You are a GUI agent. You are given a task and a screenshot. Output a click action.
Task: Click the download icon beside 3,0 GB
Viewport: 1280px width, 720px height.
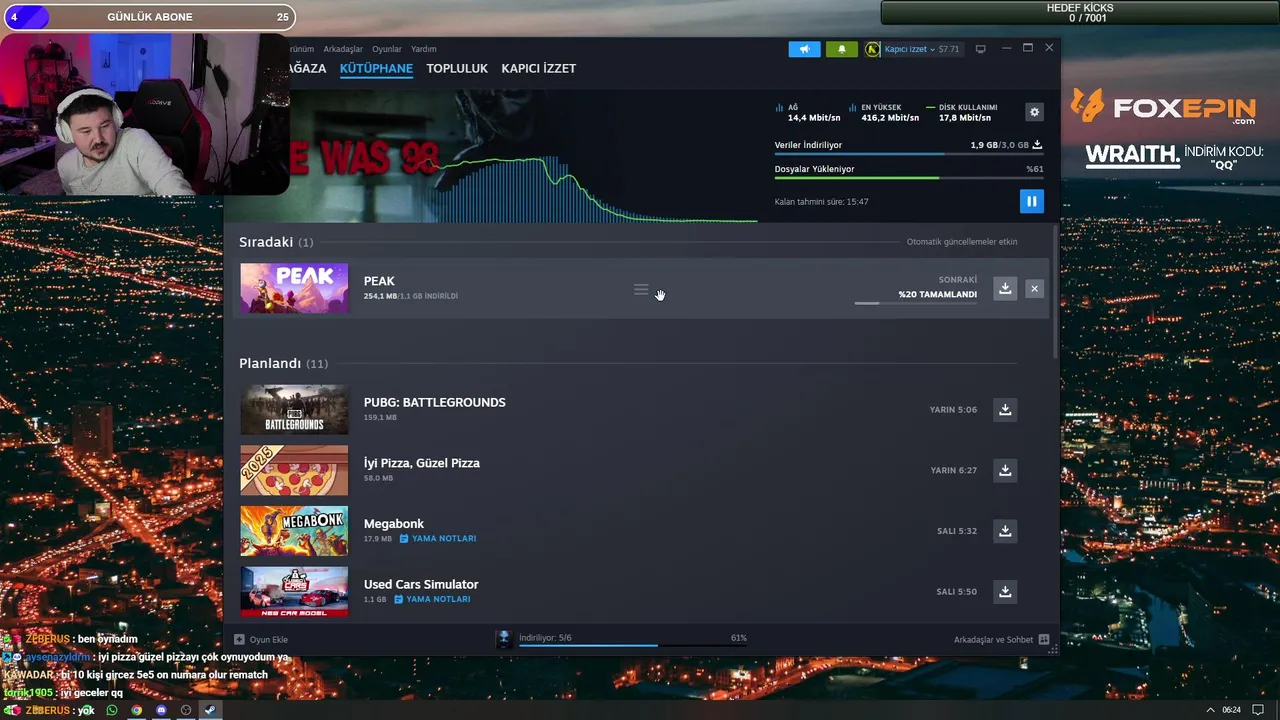pyautogui.click(x=1037, y=145)
